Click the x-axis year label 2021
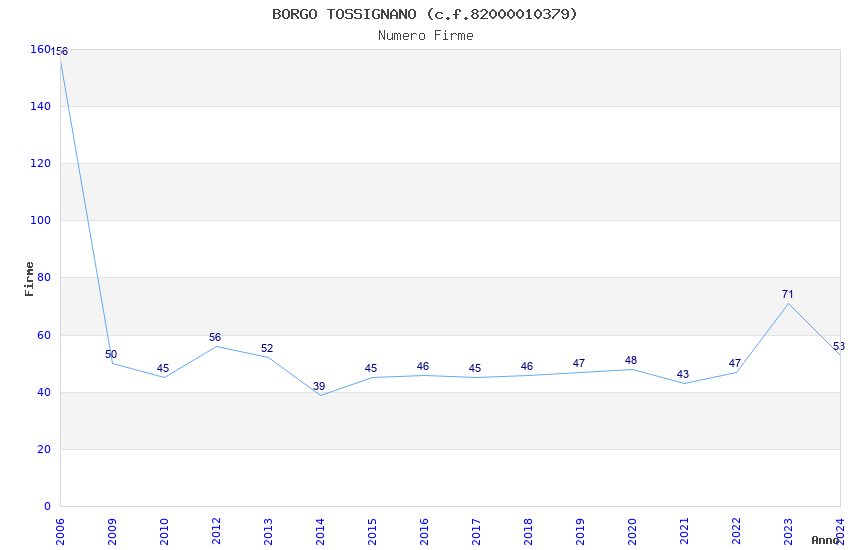850x550 pixels. (685, 532)
